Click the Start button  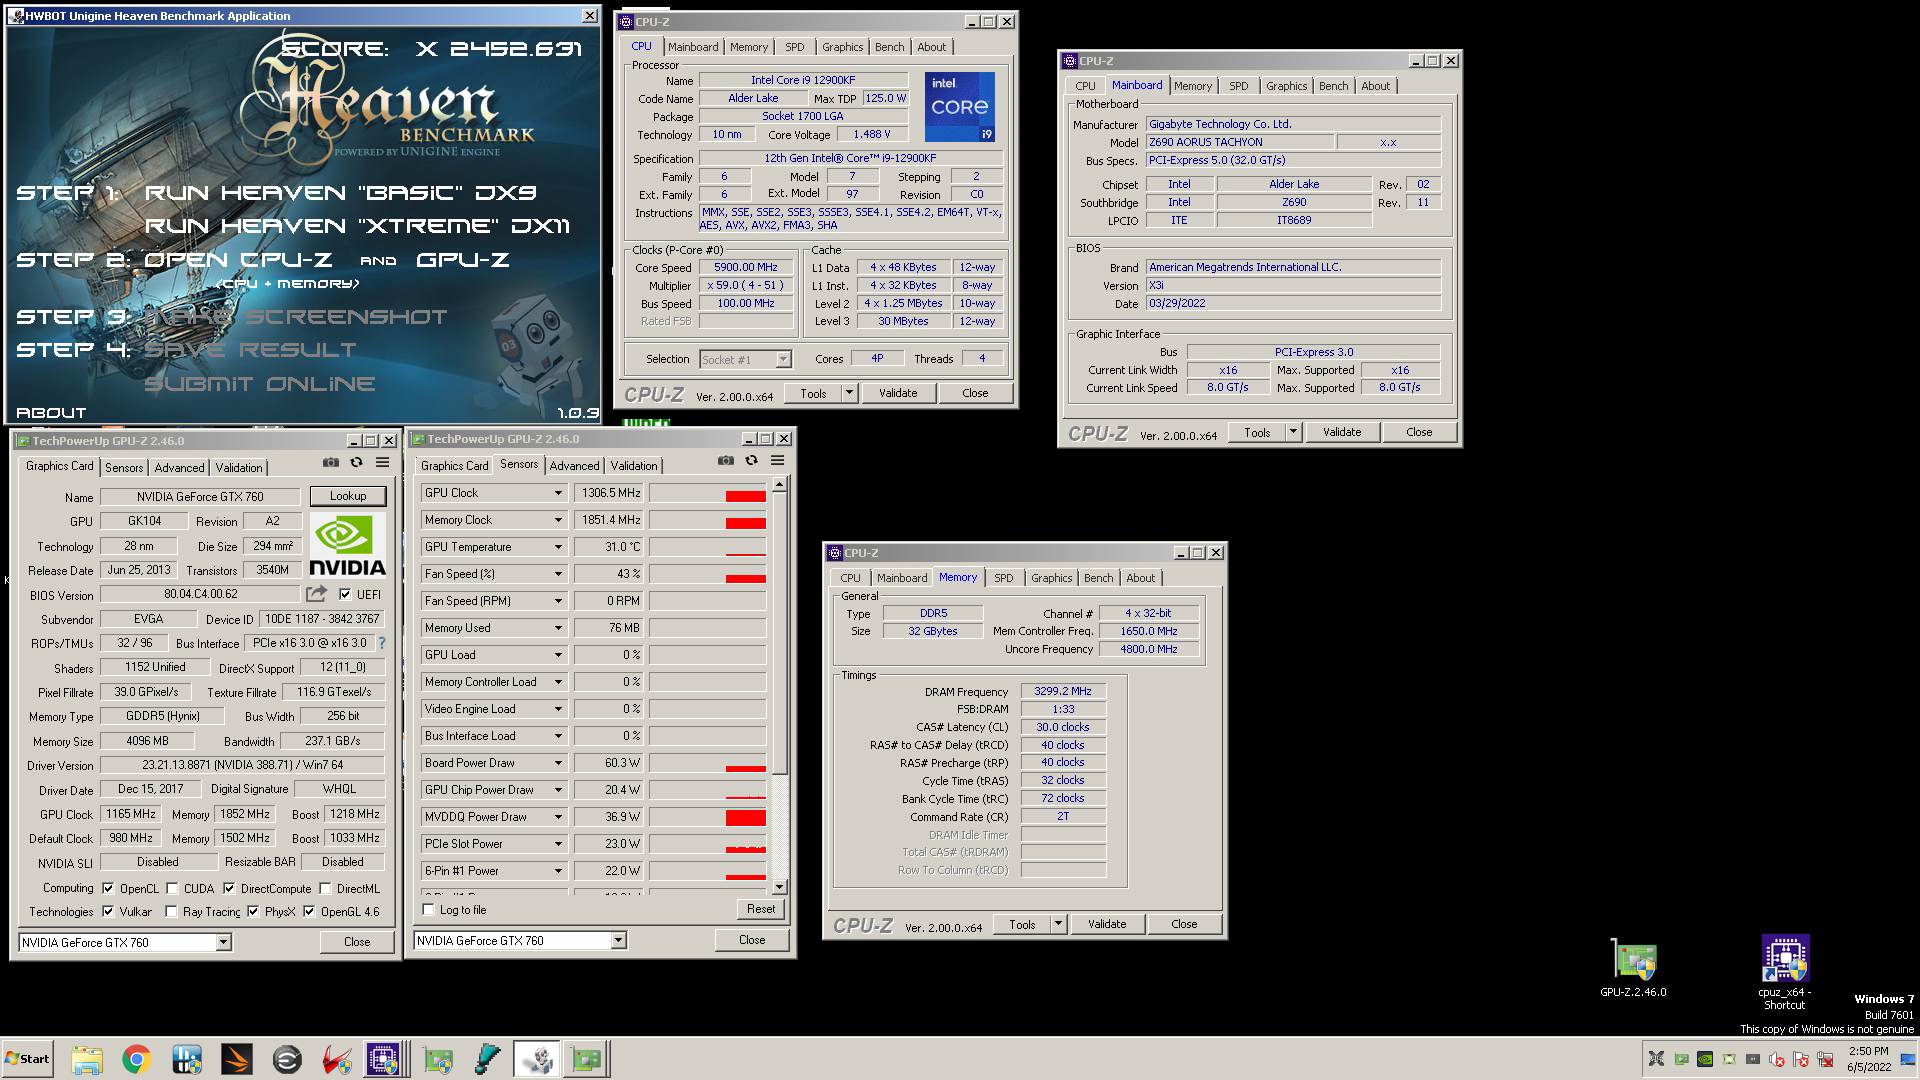click(x=27, y=1059)
